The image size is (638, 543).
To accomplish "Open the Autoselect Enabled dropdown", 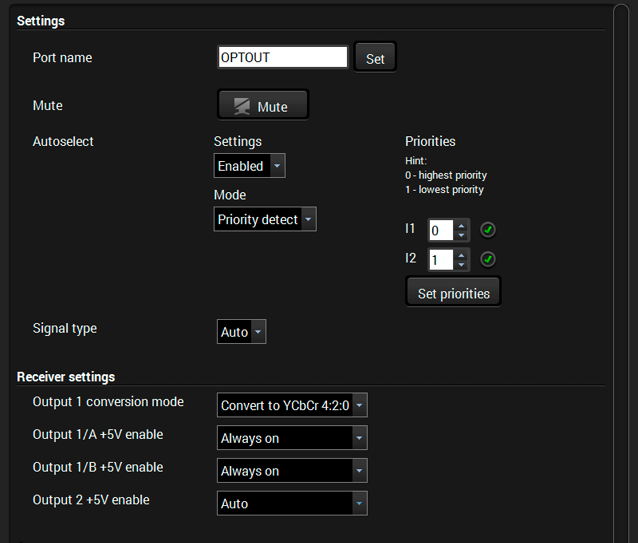I will click(249, 166).
